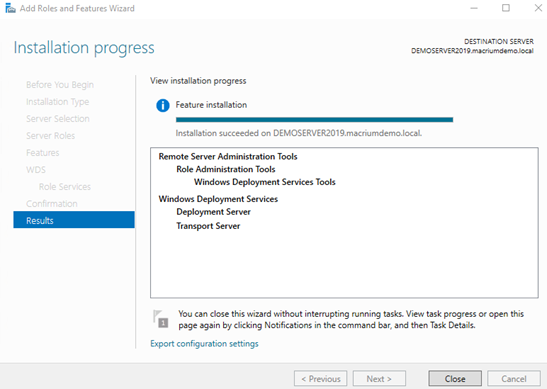Select the Results step in sidebar
Viewport: 547px width, 389px height.
point(74,220)
